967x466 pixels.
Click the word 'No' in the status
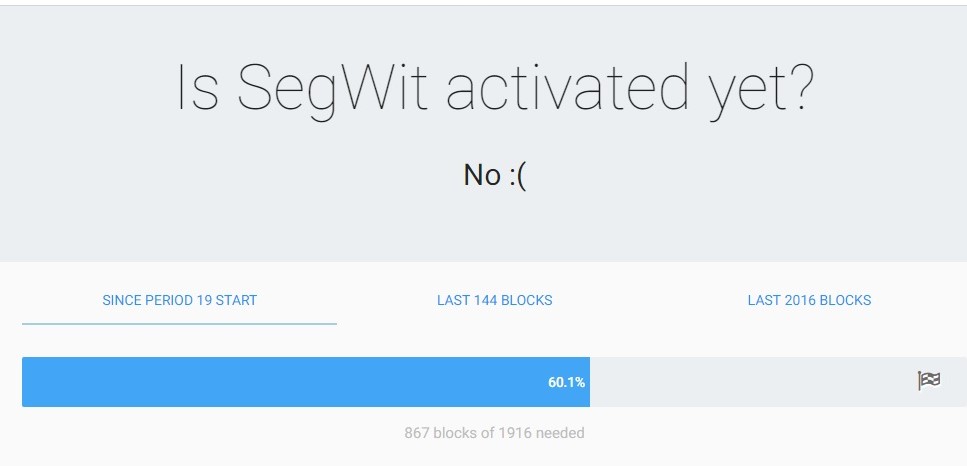[482, 175]
